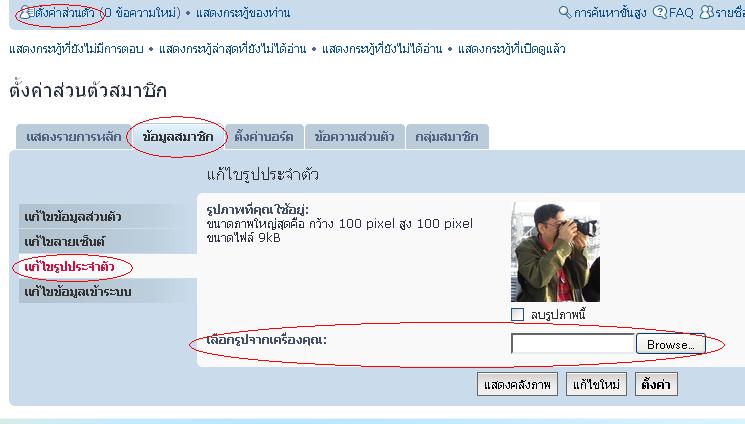Click the icon beside ตั้งค่าส่วนตัว link
The height and width of the screenshot is (424, 745).
(x=27, y=13)
